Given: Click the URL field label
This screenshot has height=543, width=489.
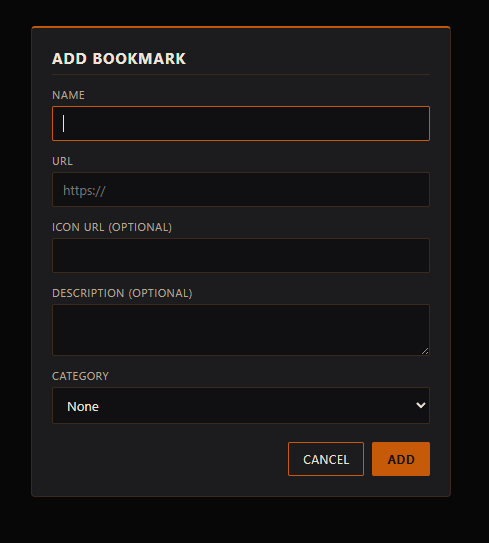Looking at the screenshot, I should click(x=62, y=161).
